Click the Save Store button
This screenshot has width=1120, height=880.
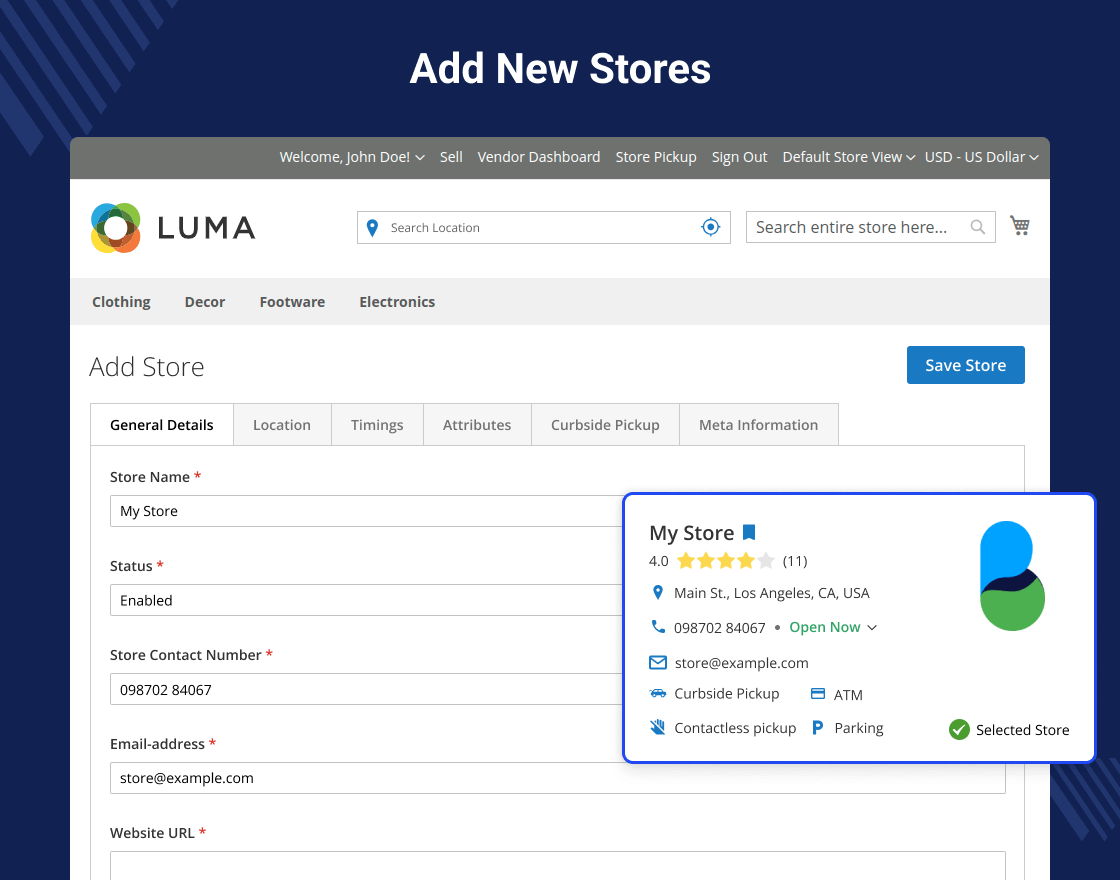click(x=966, y=365)
